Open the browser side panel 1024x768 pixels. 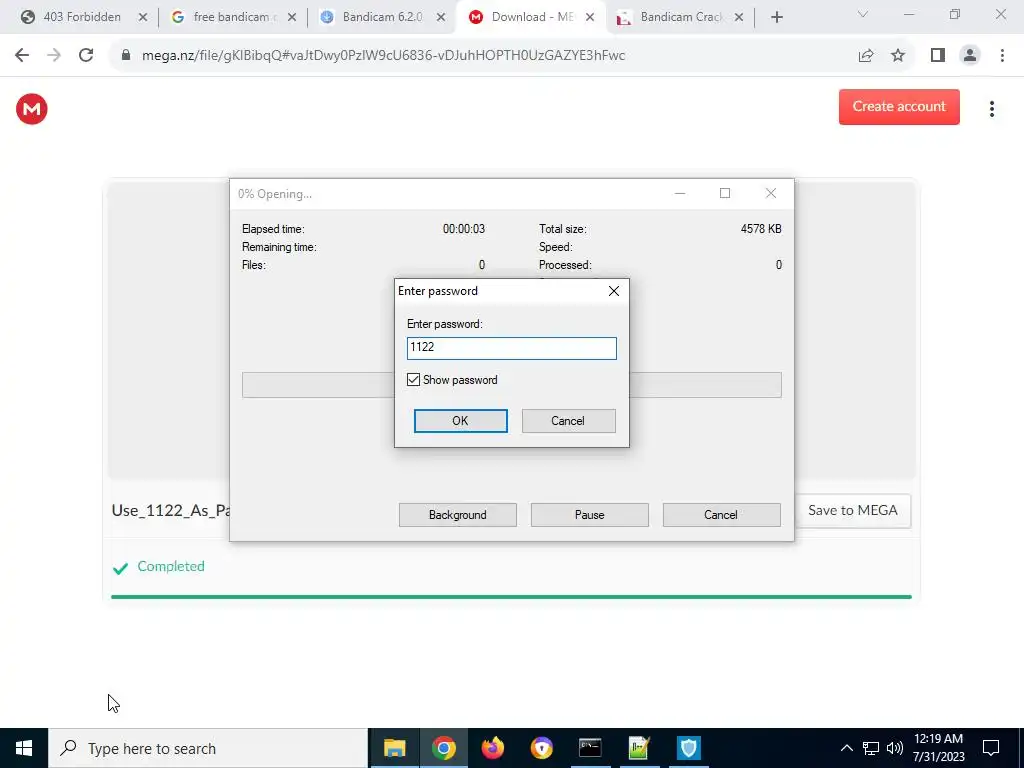tap(937, 56)
